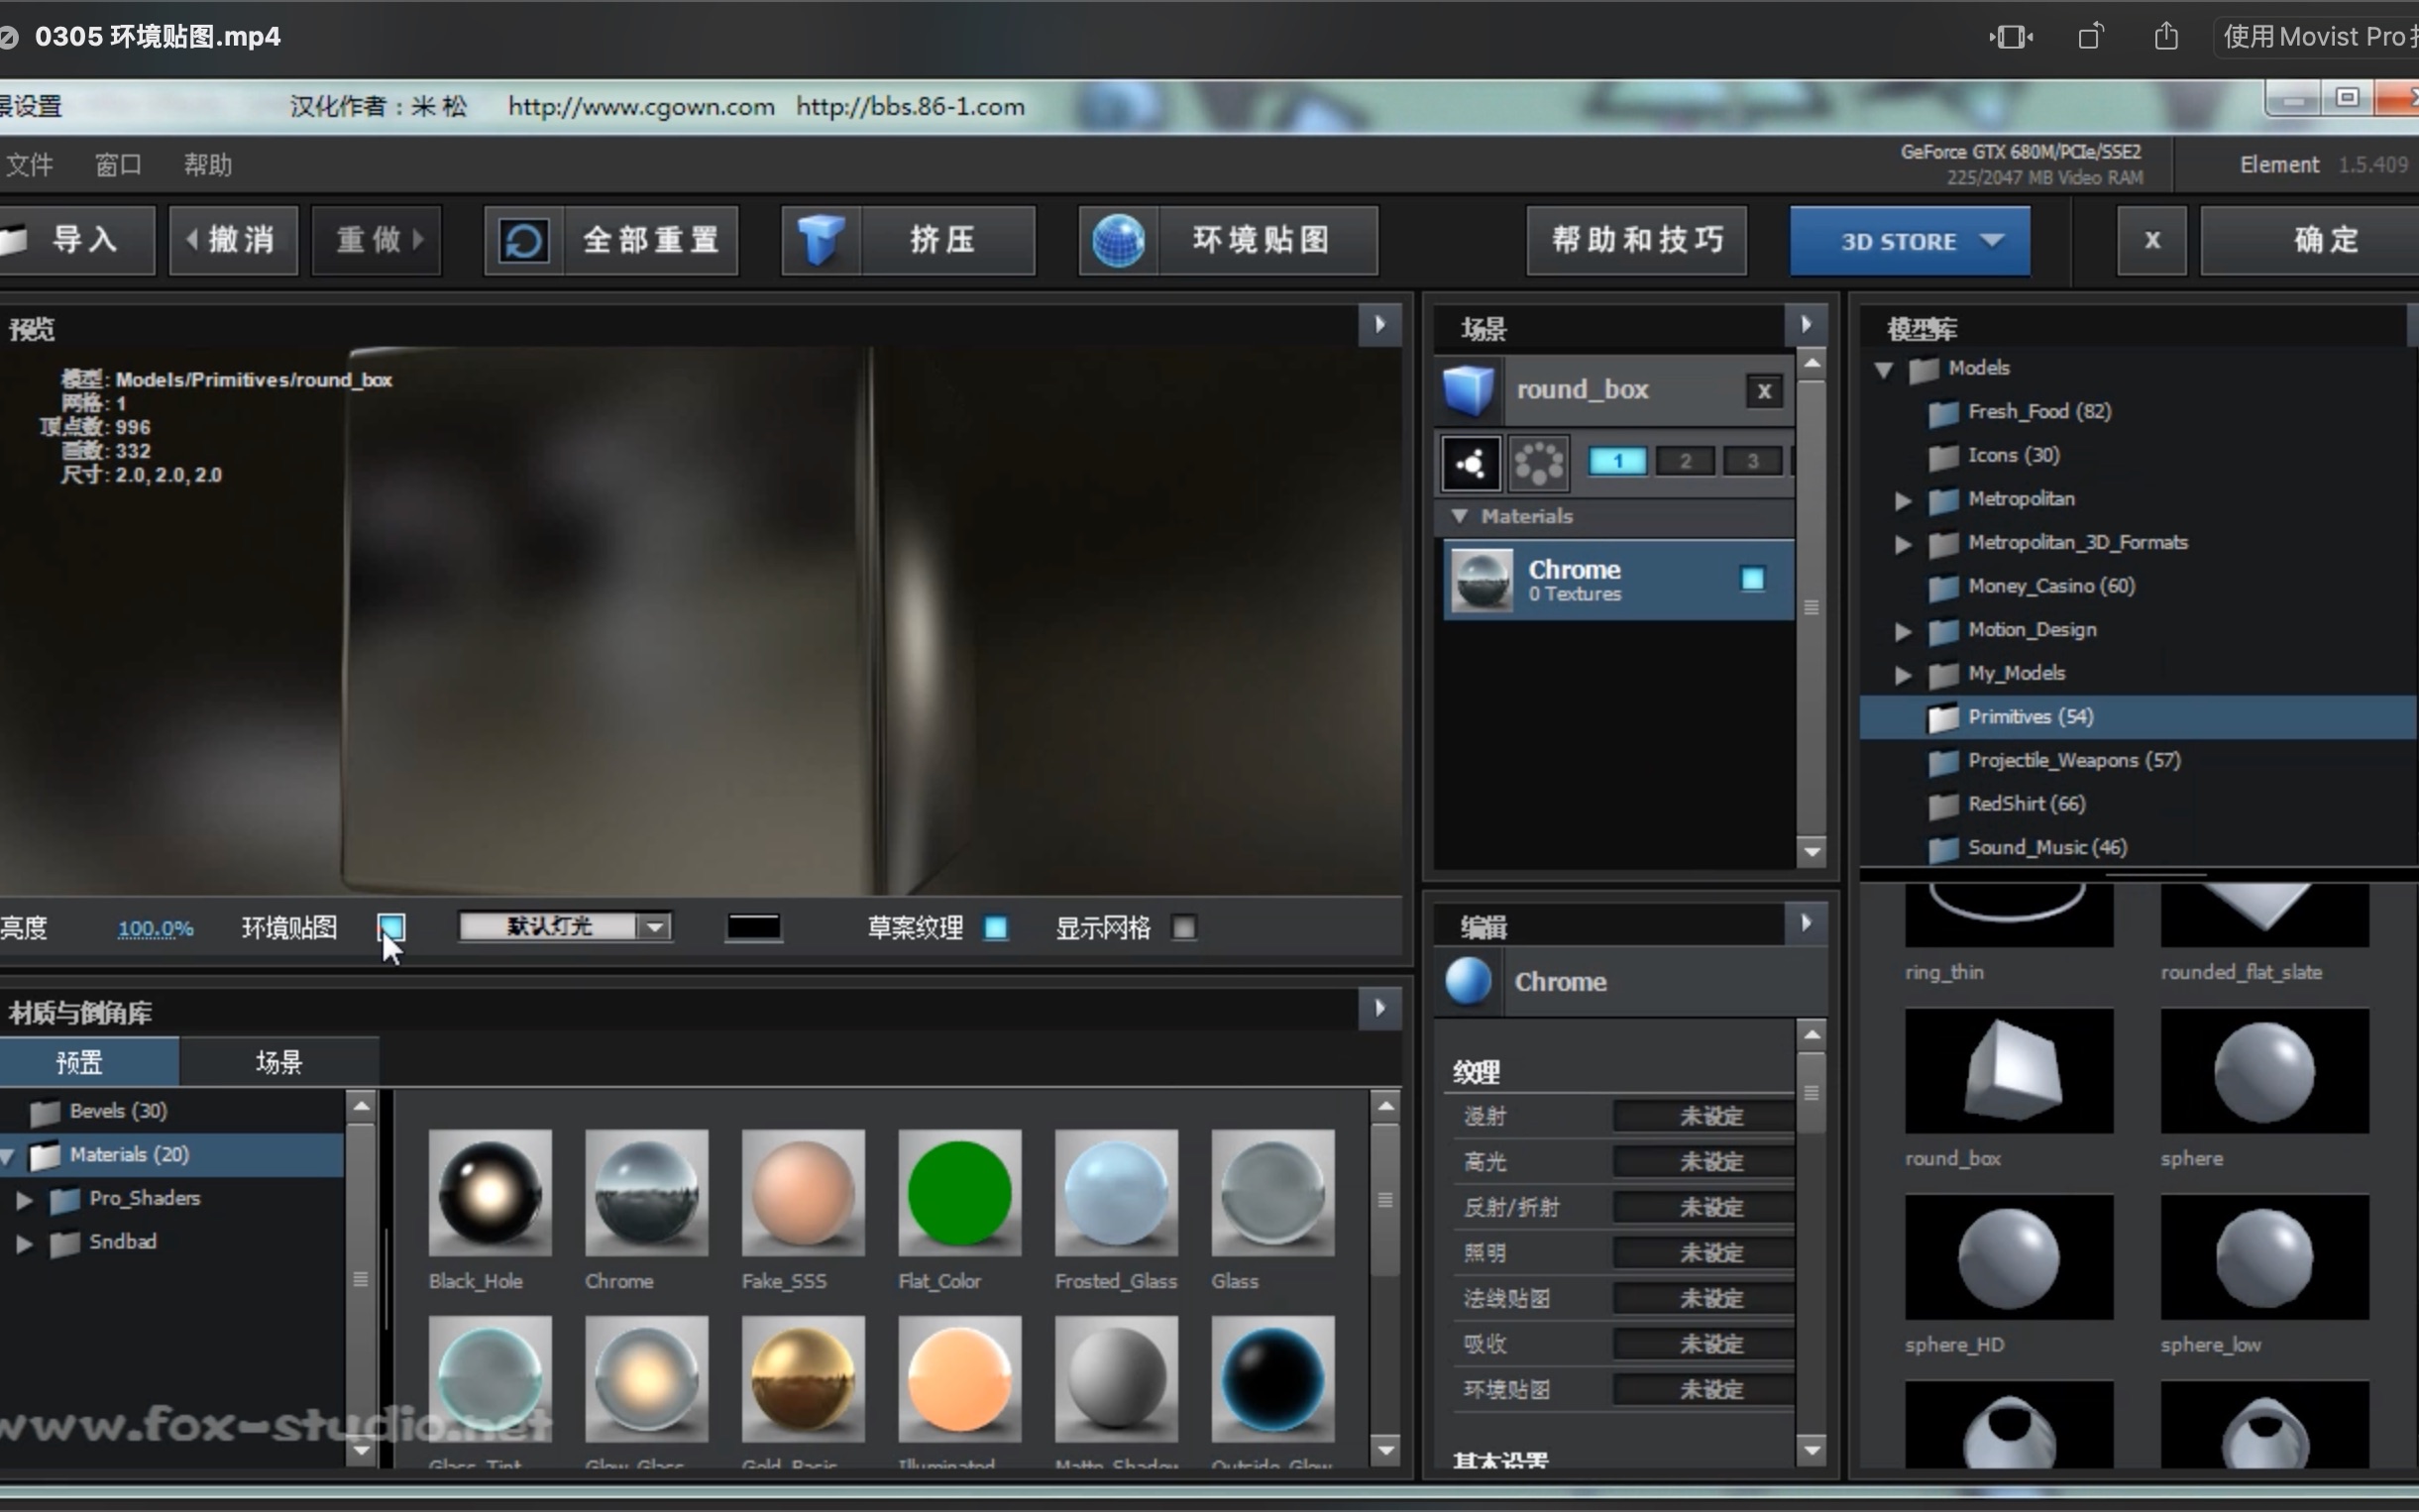2419x1512 pixels.
Task: Expand the Metropolitan folder in model library
Action: pos(1903,499)
